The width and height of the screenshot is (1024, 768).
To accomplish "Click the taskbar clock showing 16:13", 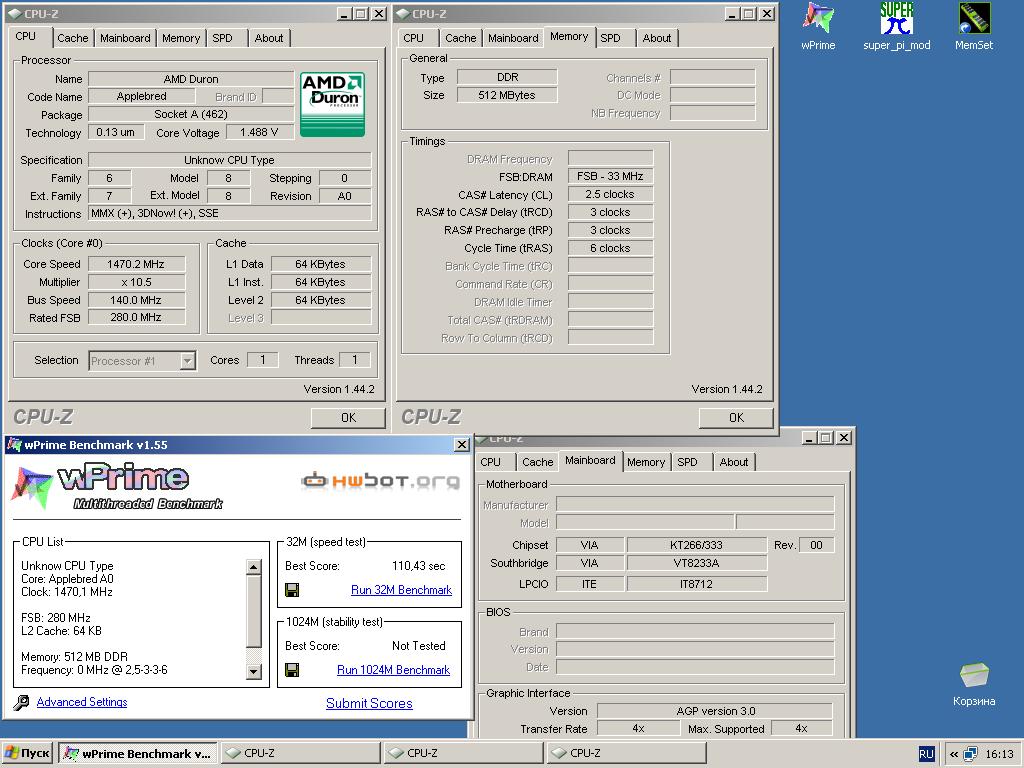I will [999, 754].
